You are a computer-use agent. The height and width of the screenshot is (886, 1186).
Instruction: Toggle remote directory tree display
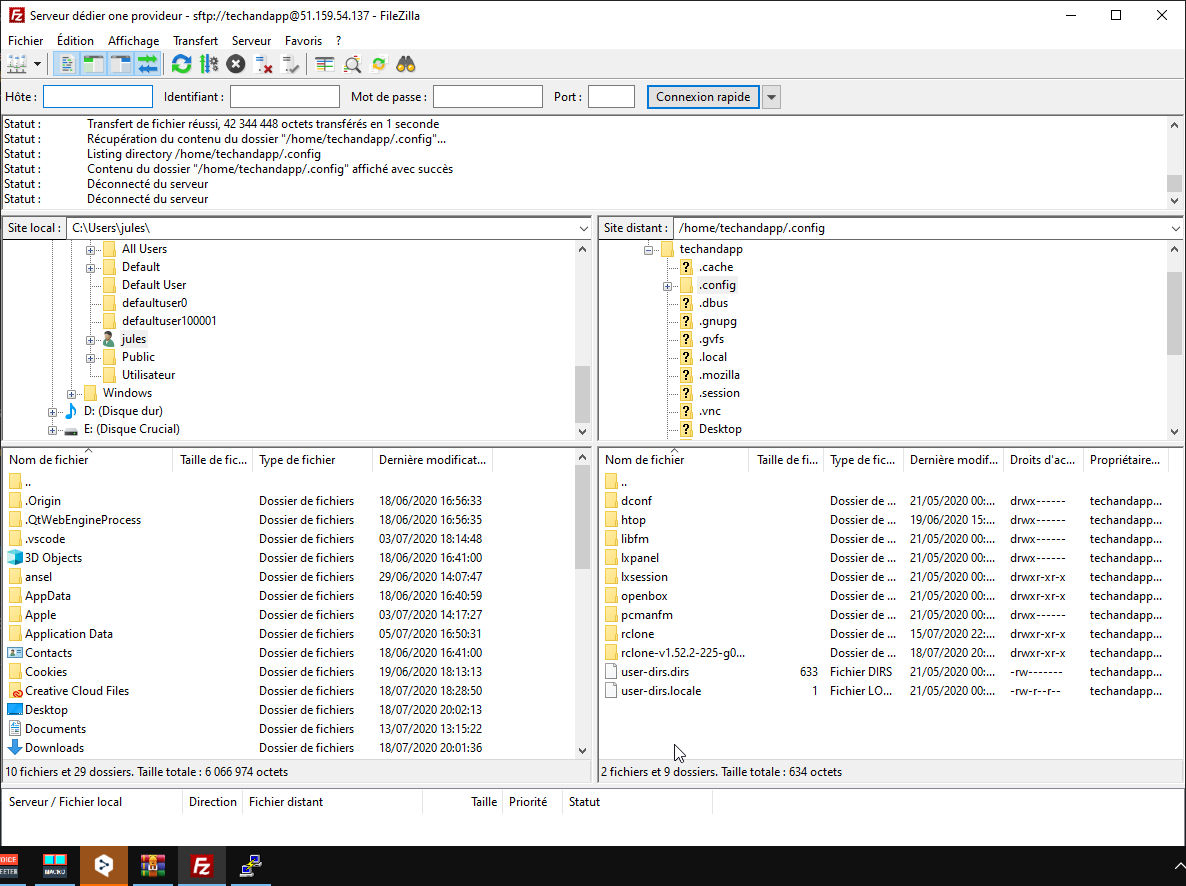[x=120, y=64]
